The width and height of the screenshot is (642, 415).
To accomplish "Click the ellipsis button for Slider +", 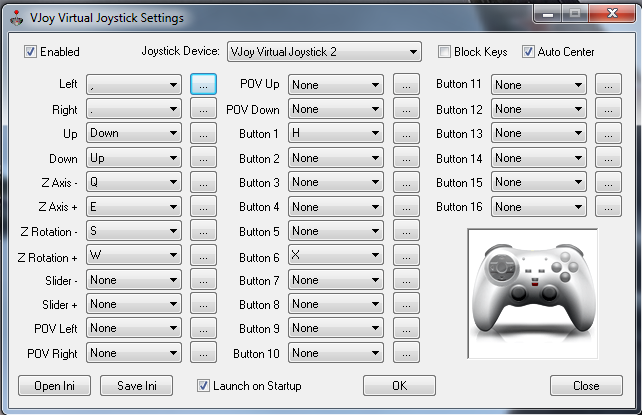I will click(203, 304).
